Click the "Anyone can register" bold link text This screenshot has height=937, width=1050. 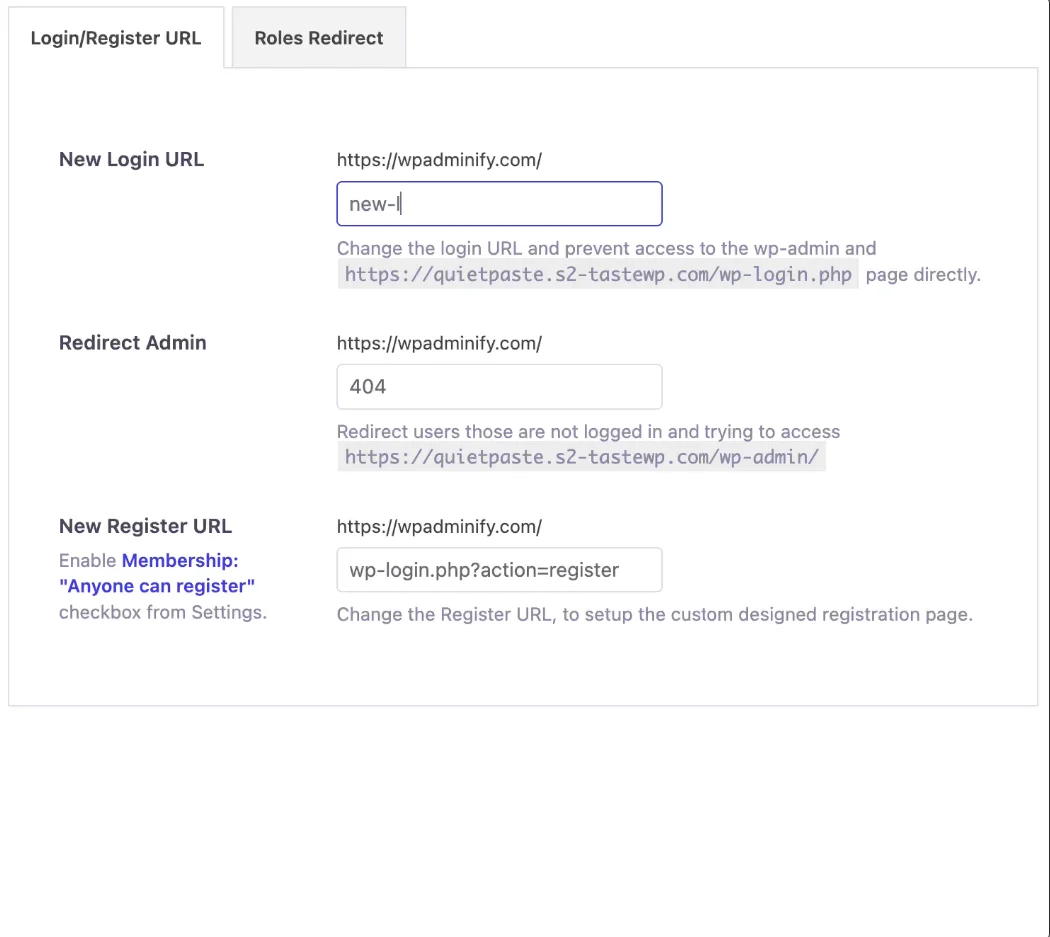[157, 586]
